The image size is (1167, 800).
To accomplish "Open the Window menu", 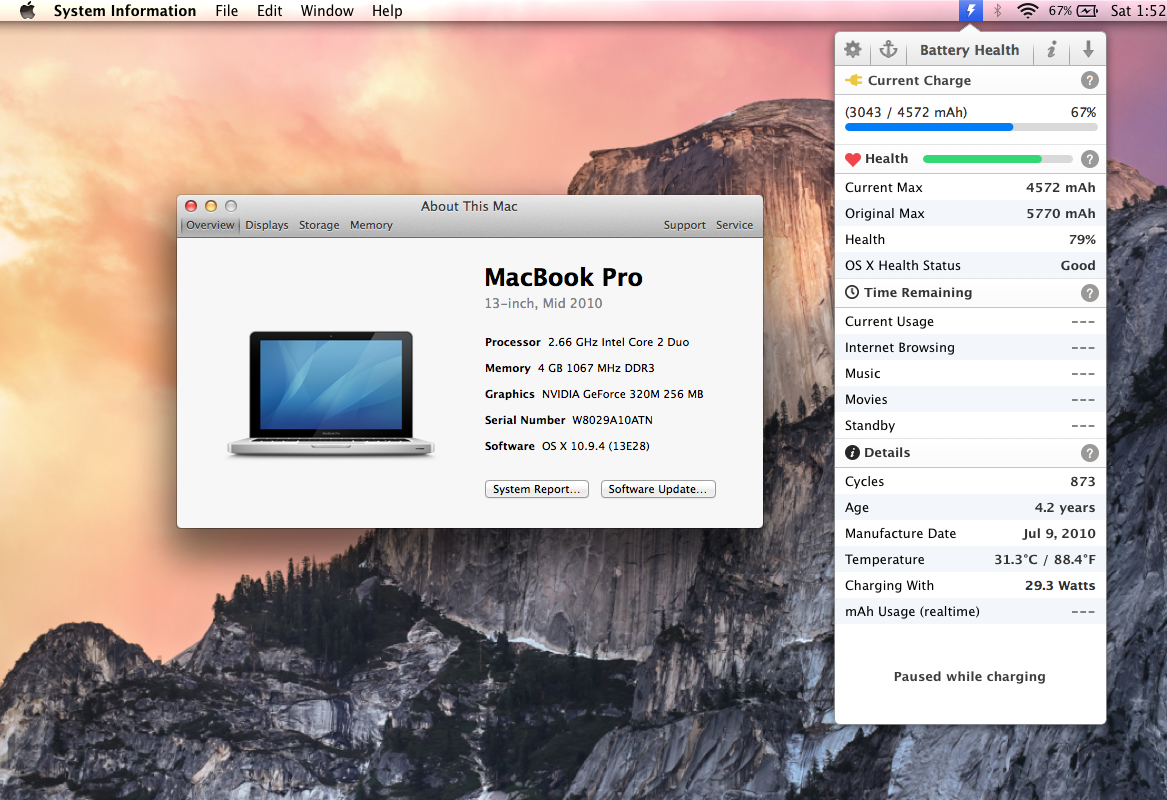I will 327,10.
